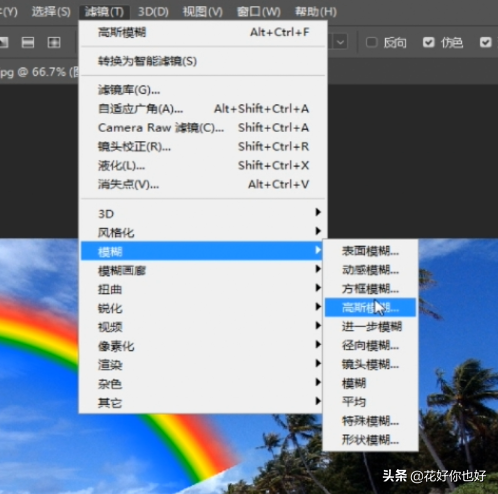Choose 消失点(V)...
498x494 pixels.
click(203, 184)
